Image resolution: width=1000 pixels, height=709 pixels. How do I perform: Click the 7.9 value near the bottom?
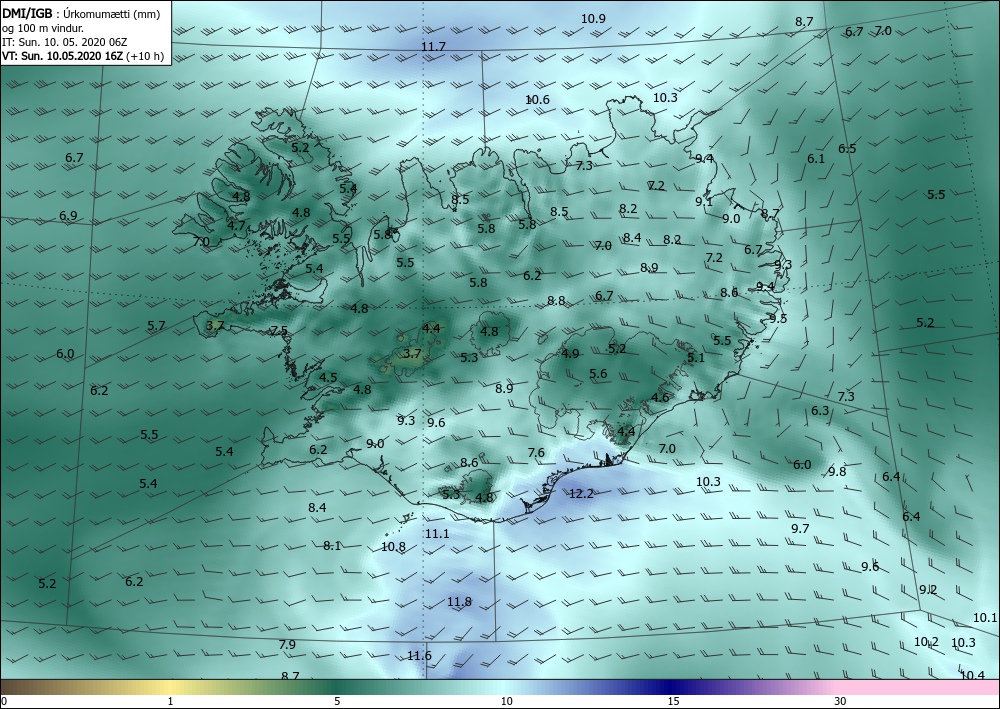point(287,645)
